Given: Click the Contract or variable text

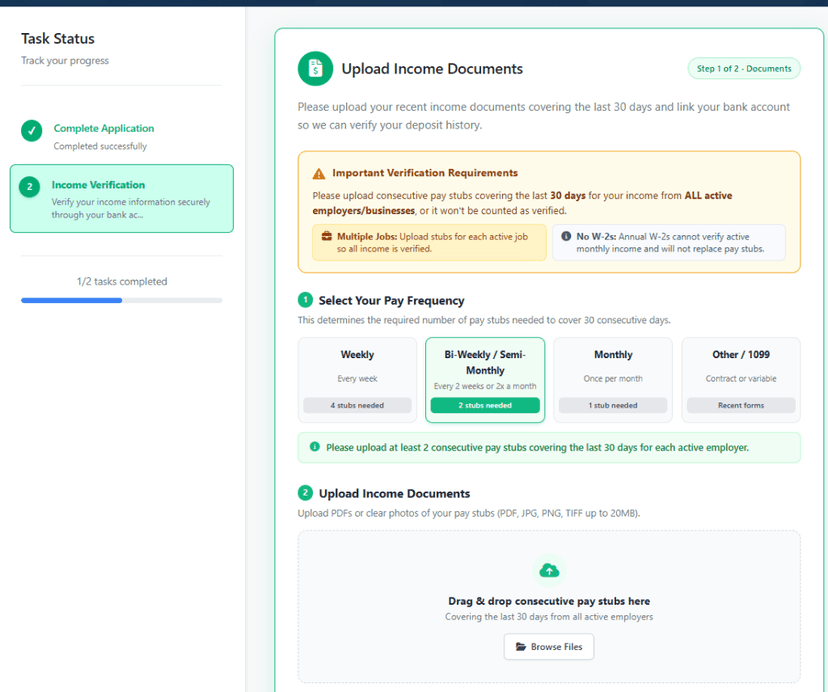Looking at the screenshot, I should pos(741,379).
